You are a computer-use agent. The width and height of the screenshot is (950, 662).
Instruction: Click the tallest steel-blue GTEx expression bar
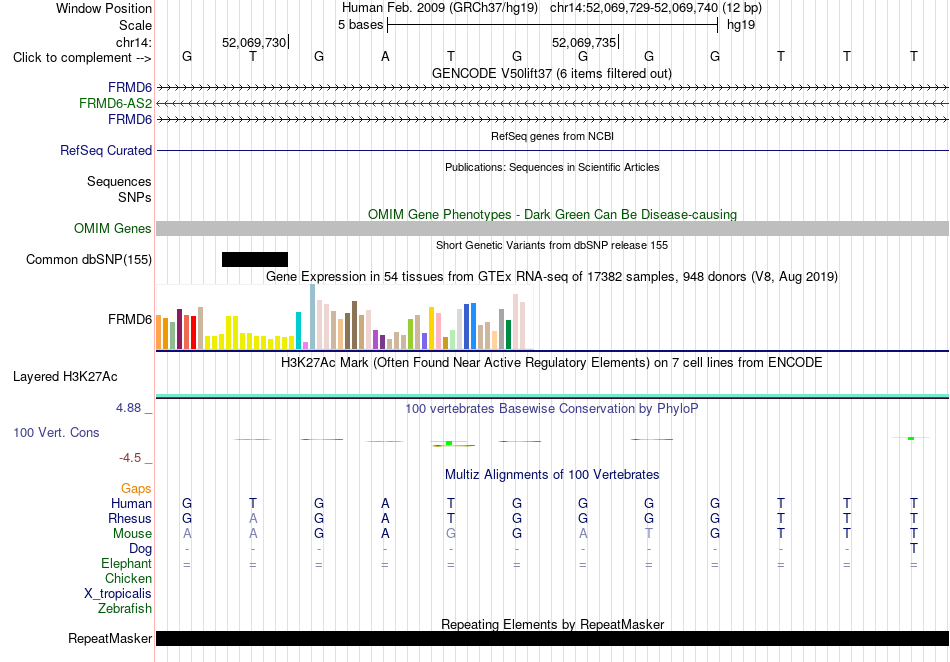click(313, 317)
